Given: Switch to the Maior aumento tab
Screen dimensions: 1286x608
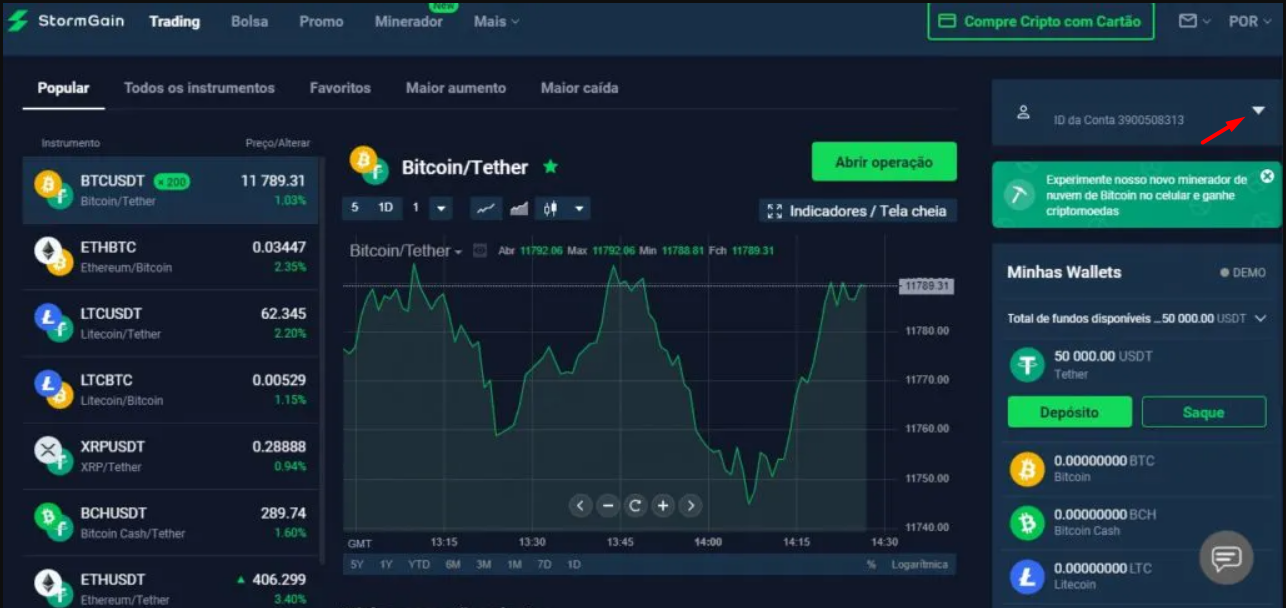Looking at the screenshot, I should pos(455,88).
